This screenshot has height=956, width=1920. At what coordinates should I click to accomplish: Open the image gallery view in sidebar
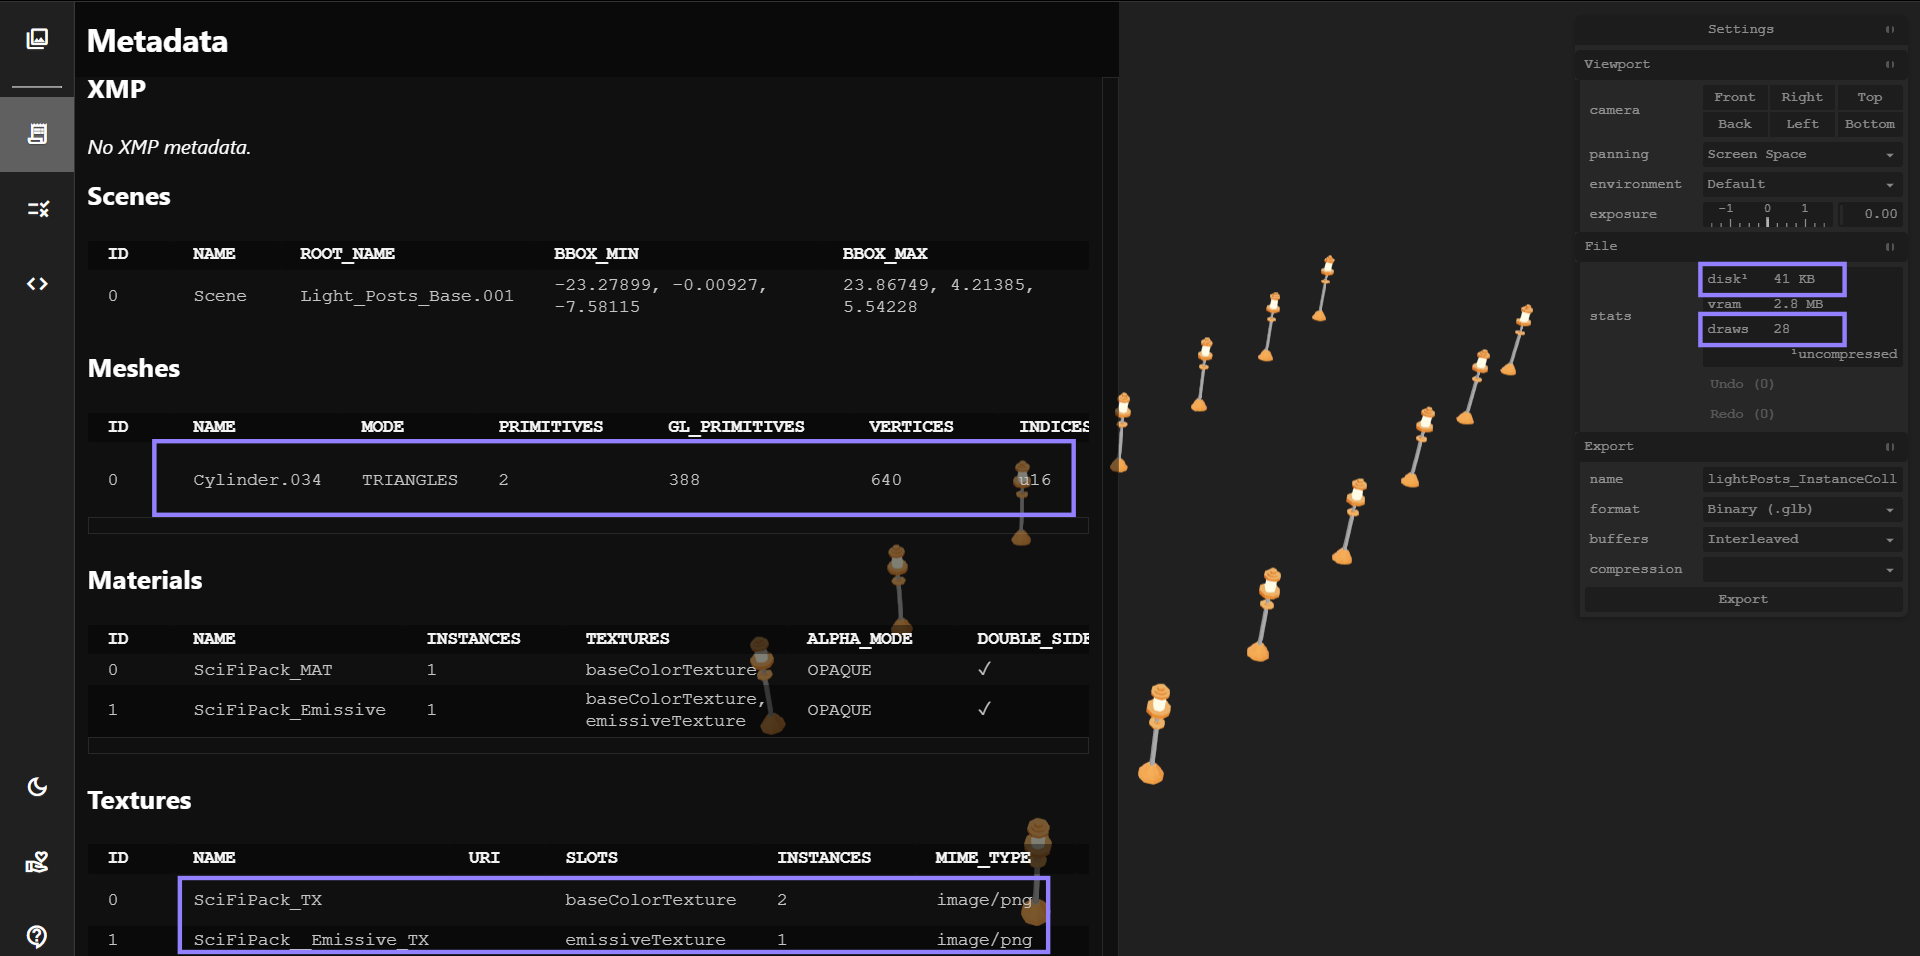pyautogui.click(x=37, y=39)
